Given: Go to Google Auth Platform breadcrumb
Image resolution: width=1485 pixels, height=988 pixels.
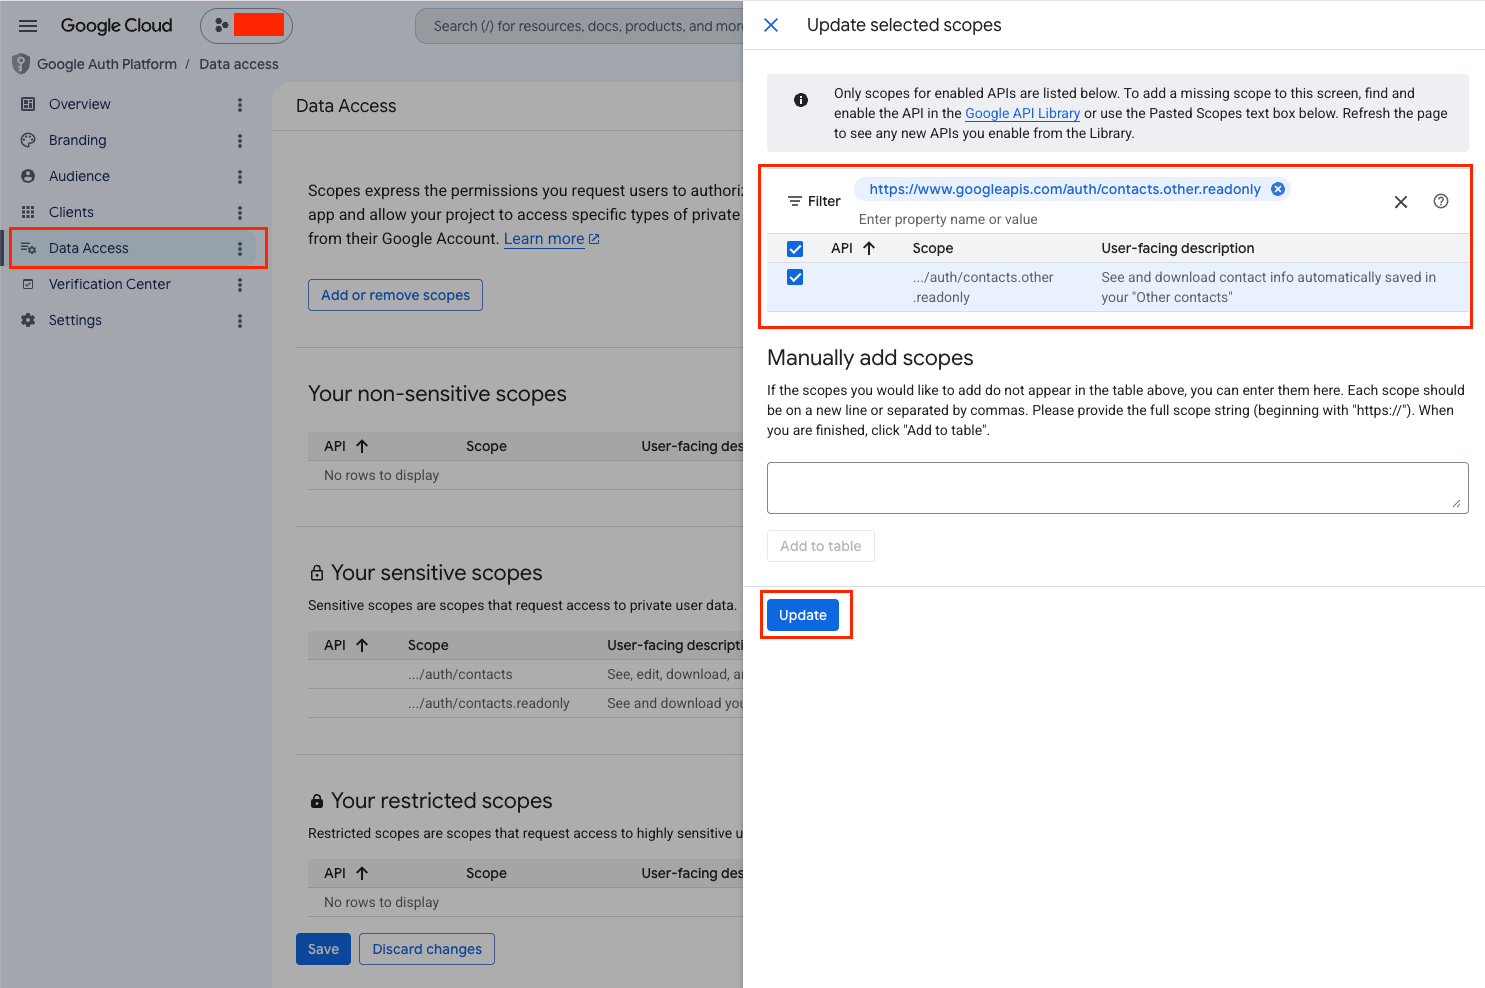Looking at the screenshot, I should click(107, 64).
